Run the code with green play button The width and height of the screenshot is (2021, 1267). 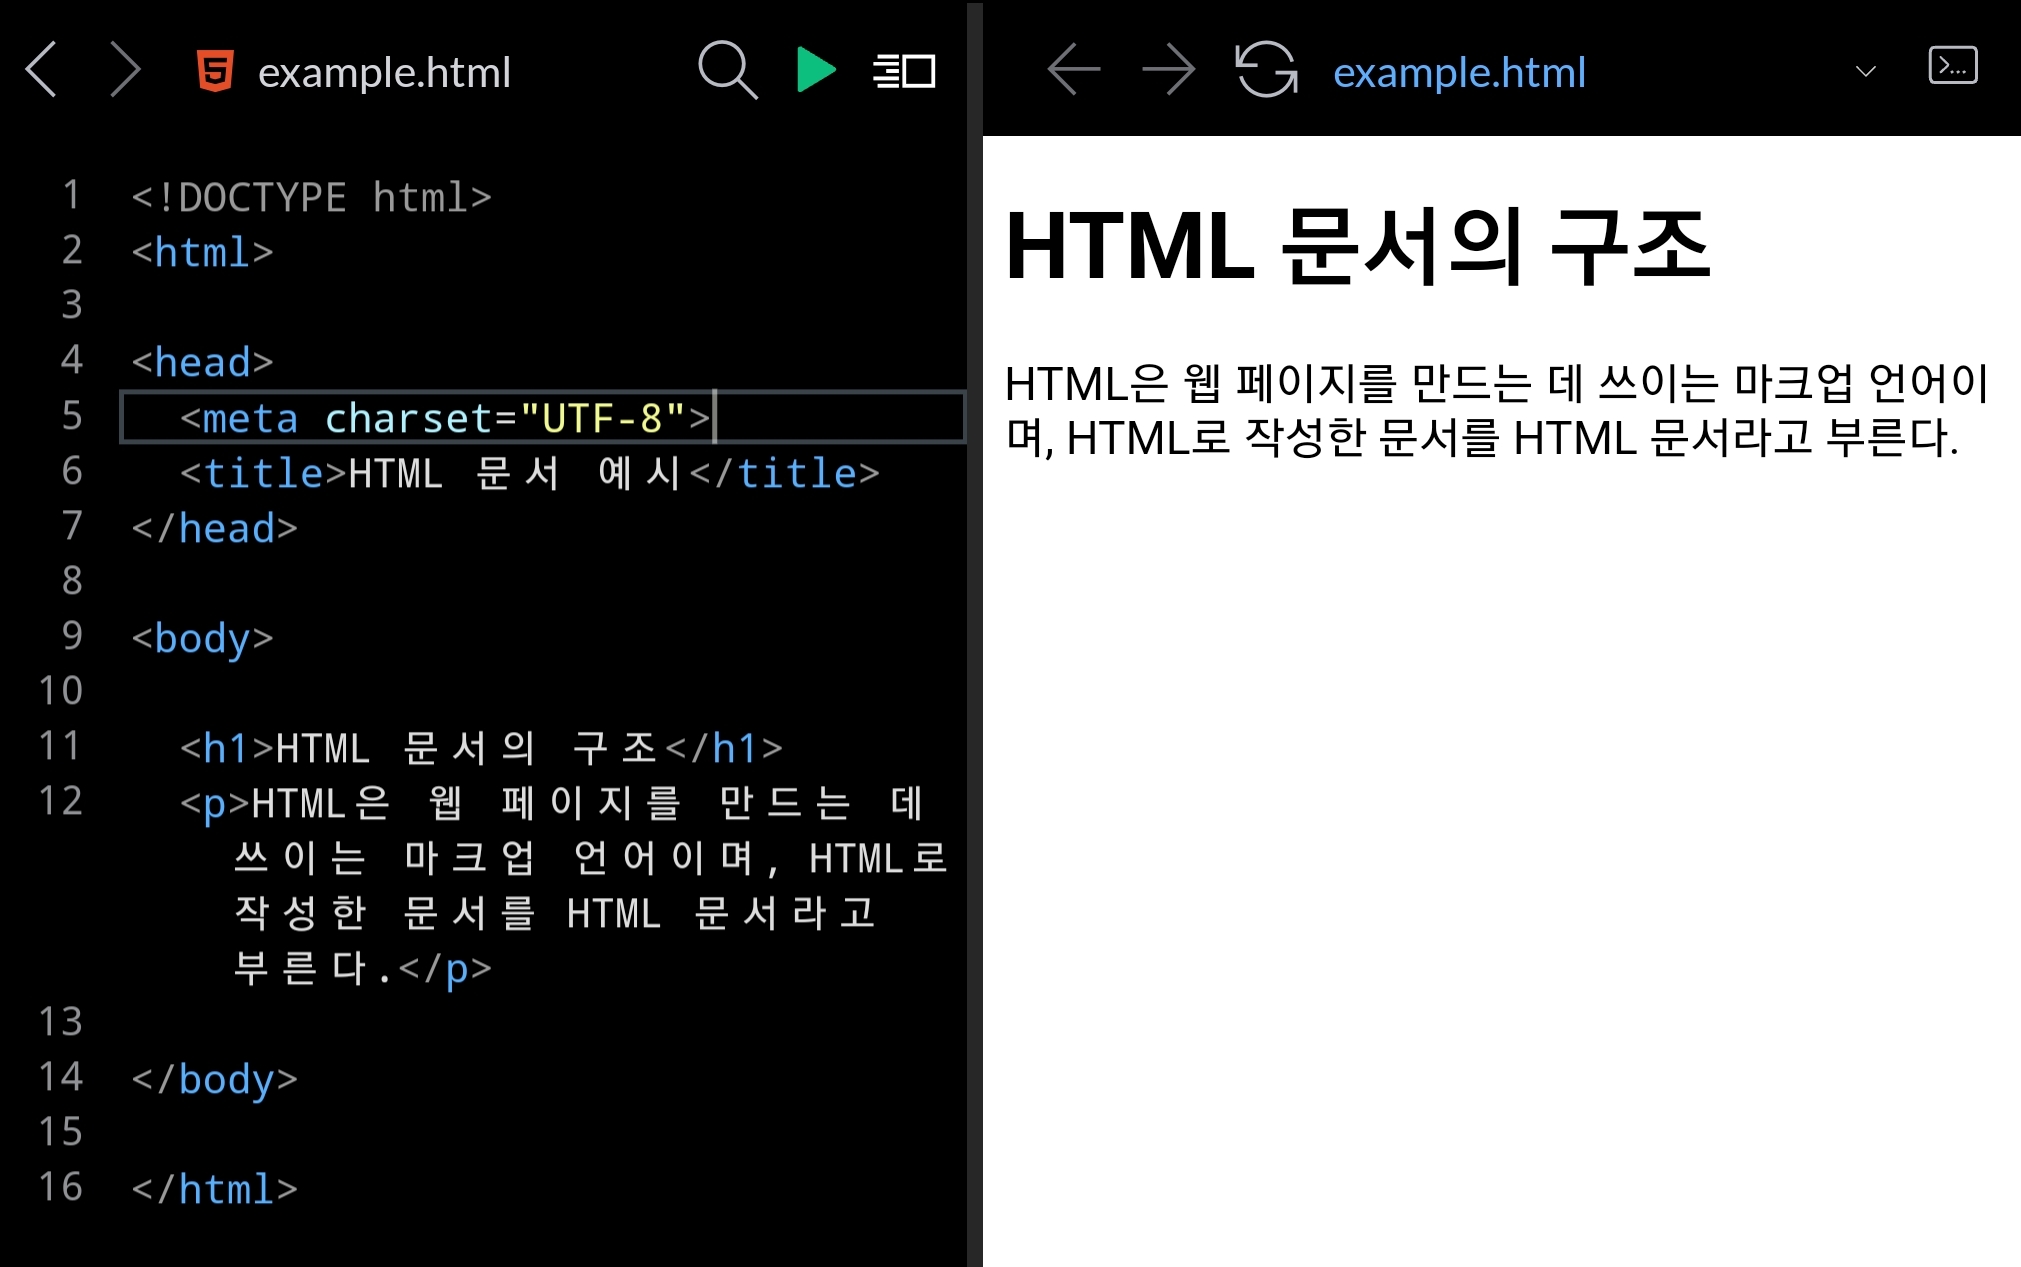[x=815, y=70]
